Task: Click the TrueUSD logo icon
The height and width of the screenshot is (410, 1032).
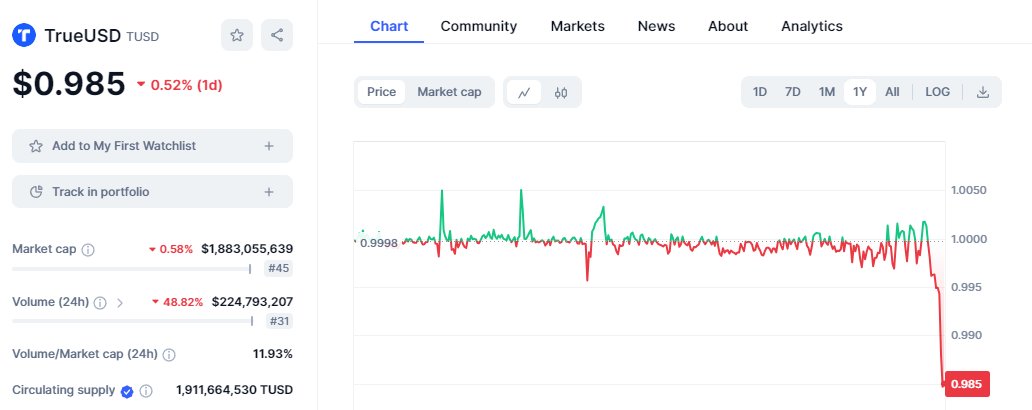Action: tap(24, 35)
